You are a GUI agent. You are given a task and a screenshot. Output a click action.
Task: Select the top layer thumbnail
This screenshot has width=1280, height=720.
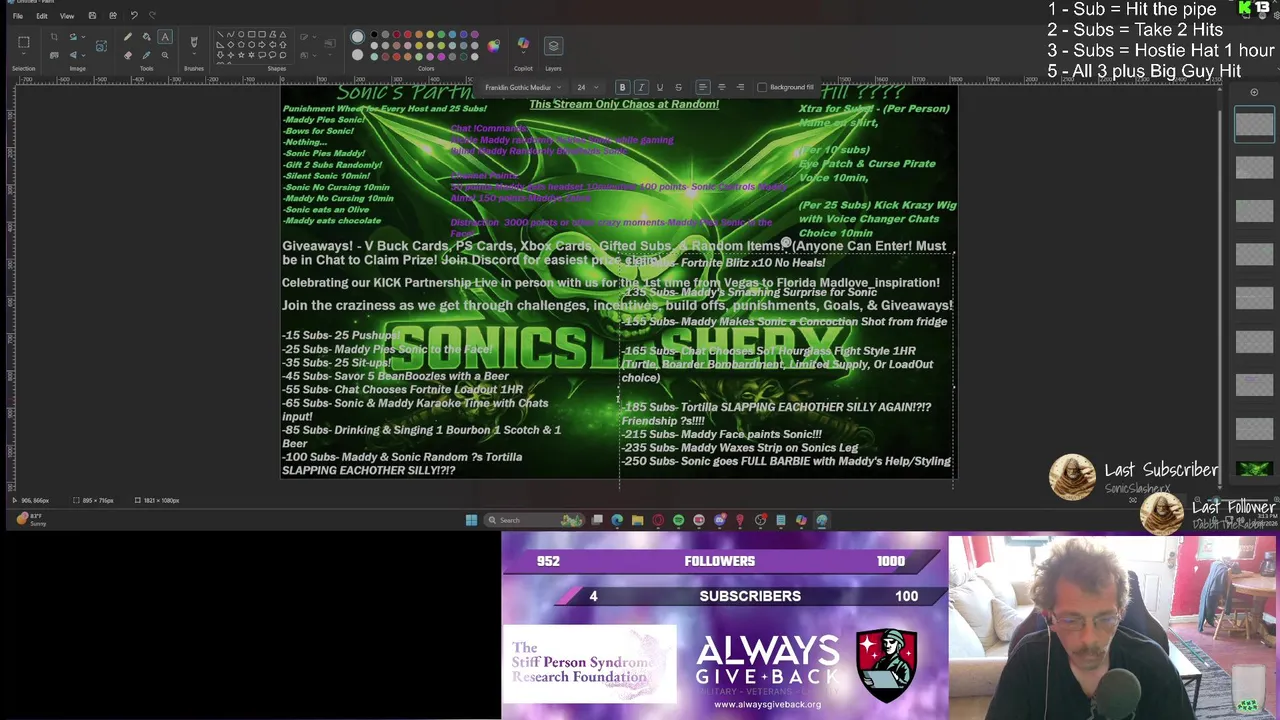[x=1254, y=124]
